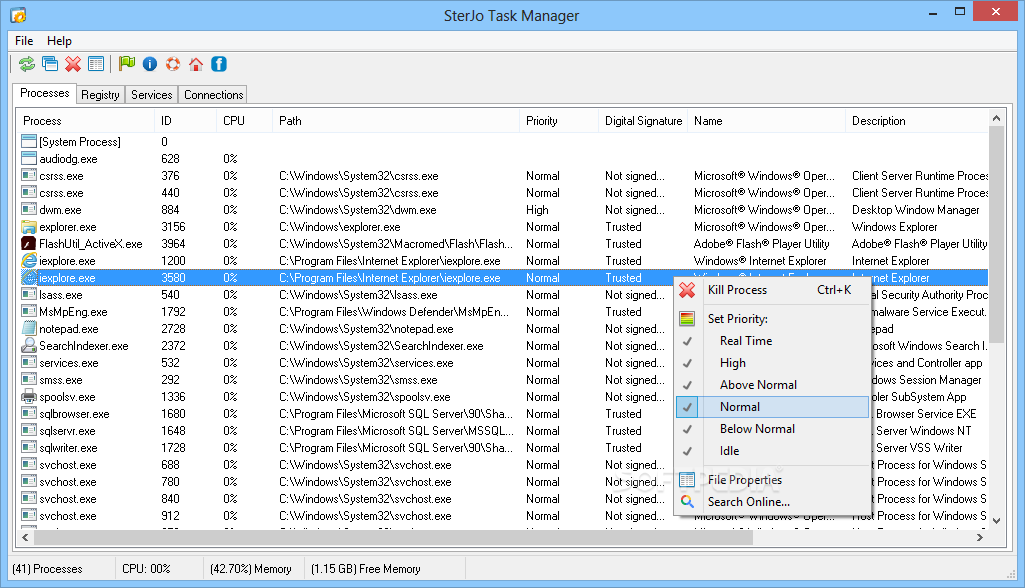
Task: Select the svchost.exe row with ID 688
Action: (x=502, y=465)
